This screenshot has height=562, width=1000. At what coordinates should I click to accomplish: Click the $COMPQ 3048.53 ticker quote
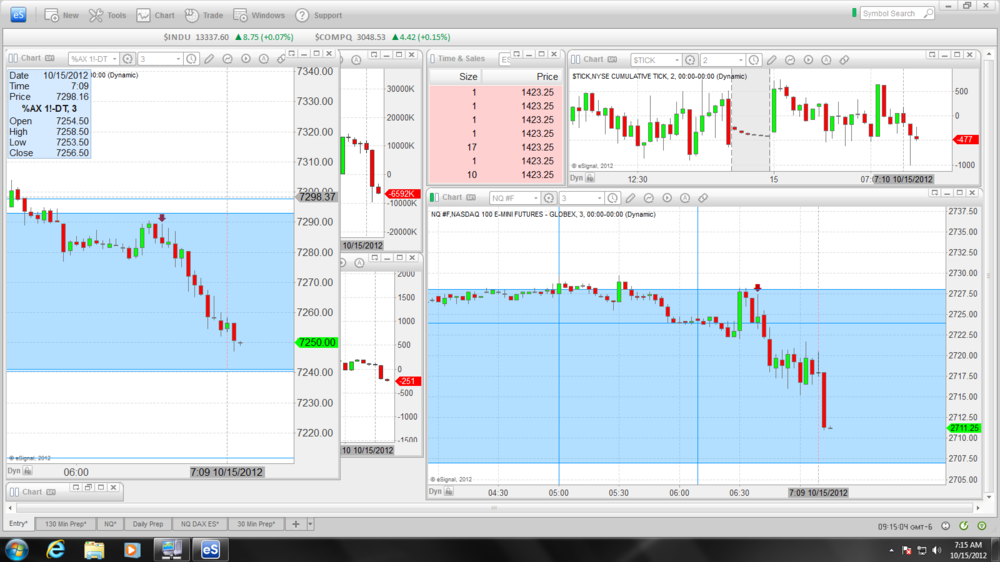point(382,37)
